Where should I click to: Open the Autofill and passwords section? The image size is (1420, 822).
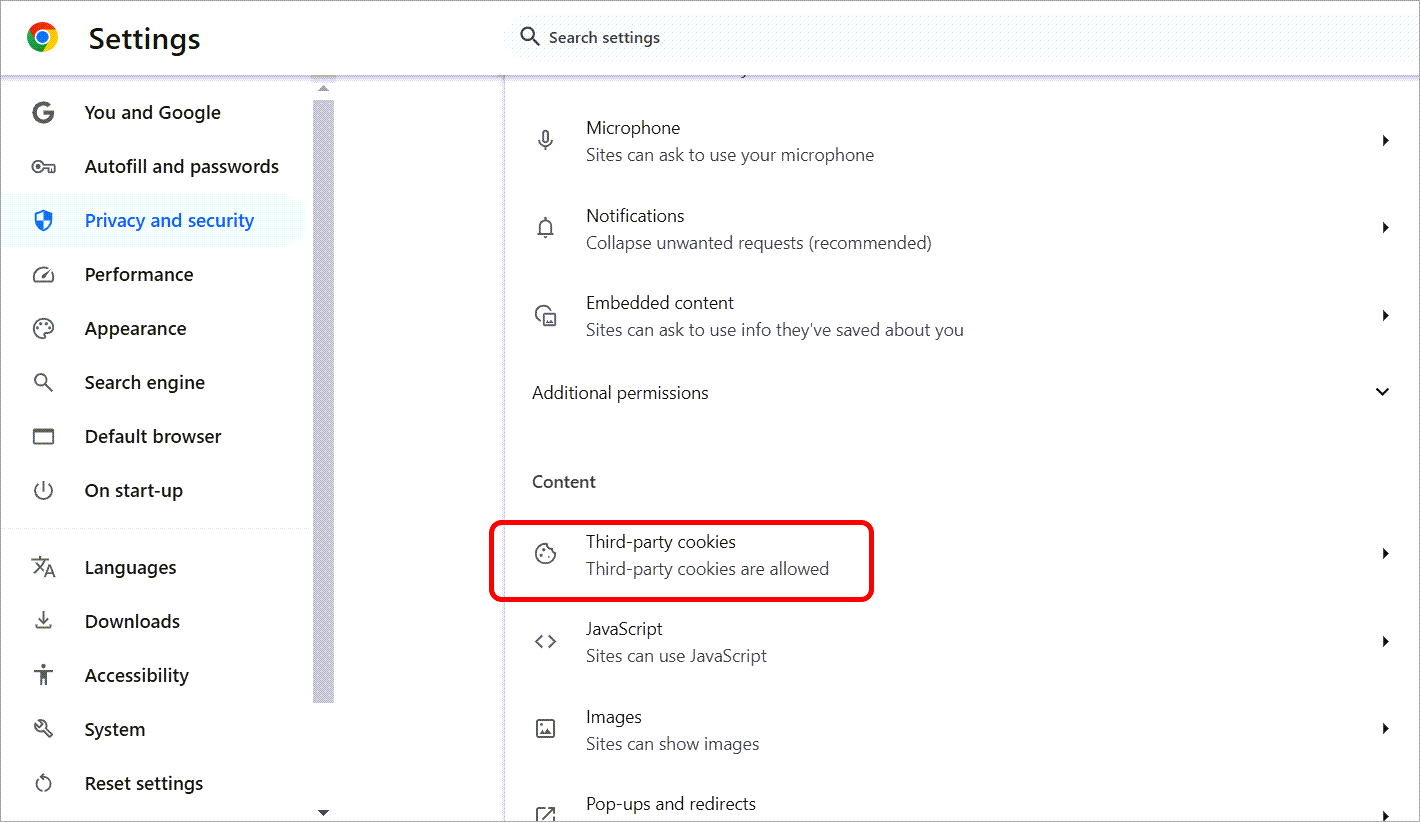(181, 167)
